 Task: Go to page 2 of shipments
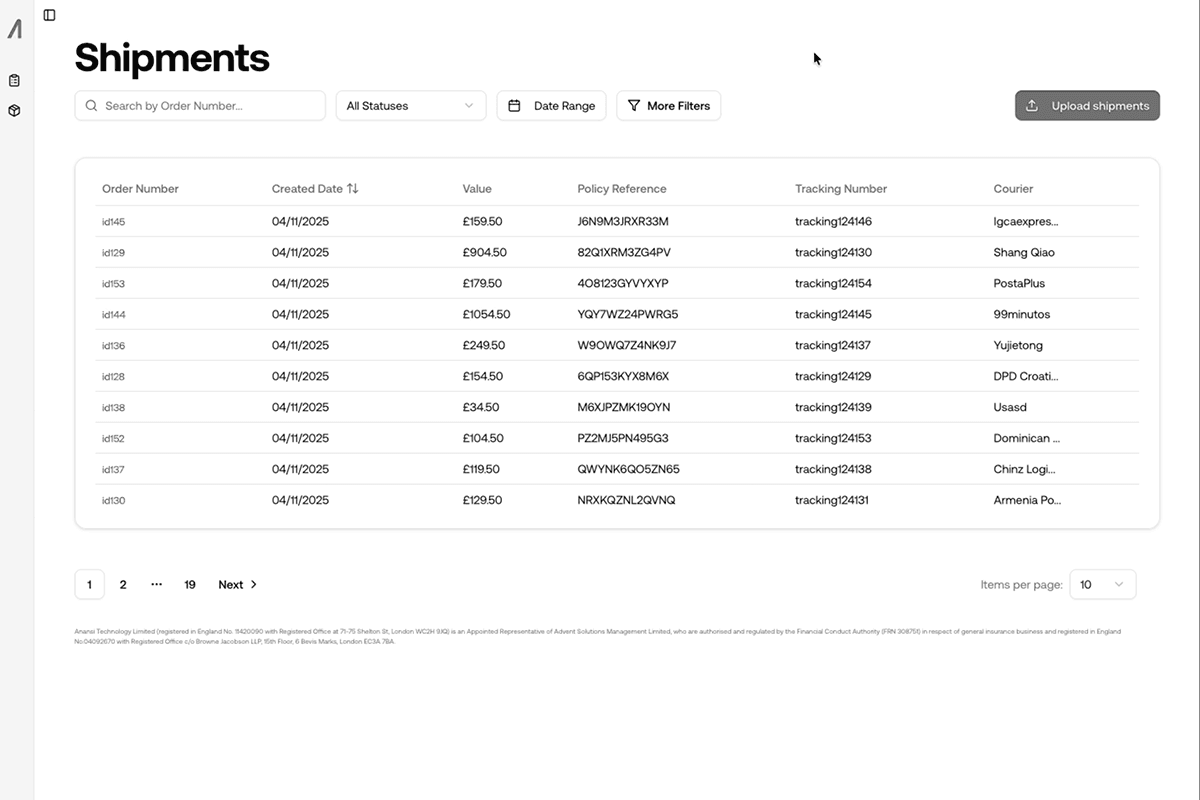pyautogui.click(x=123, y=585)
